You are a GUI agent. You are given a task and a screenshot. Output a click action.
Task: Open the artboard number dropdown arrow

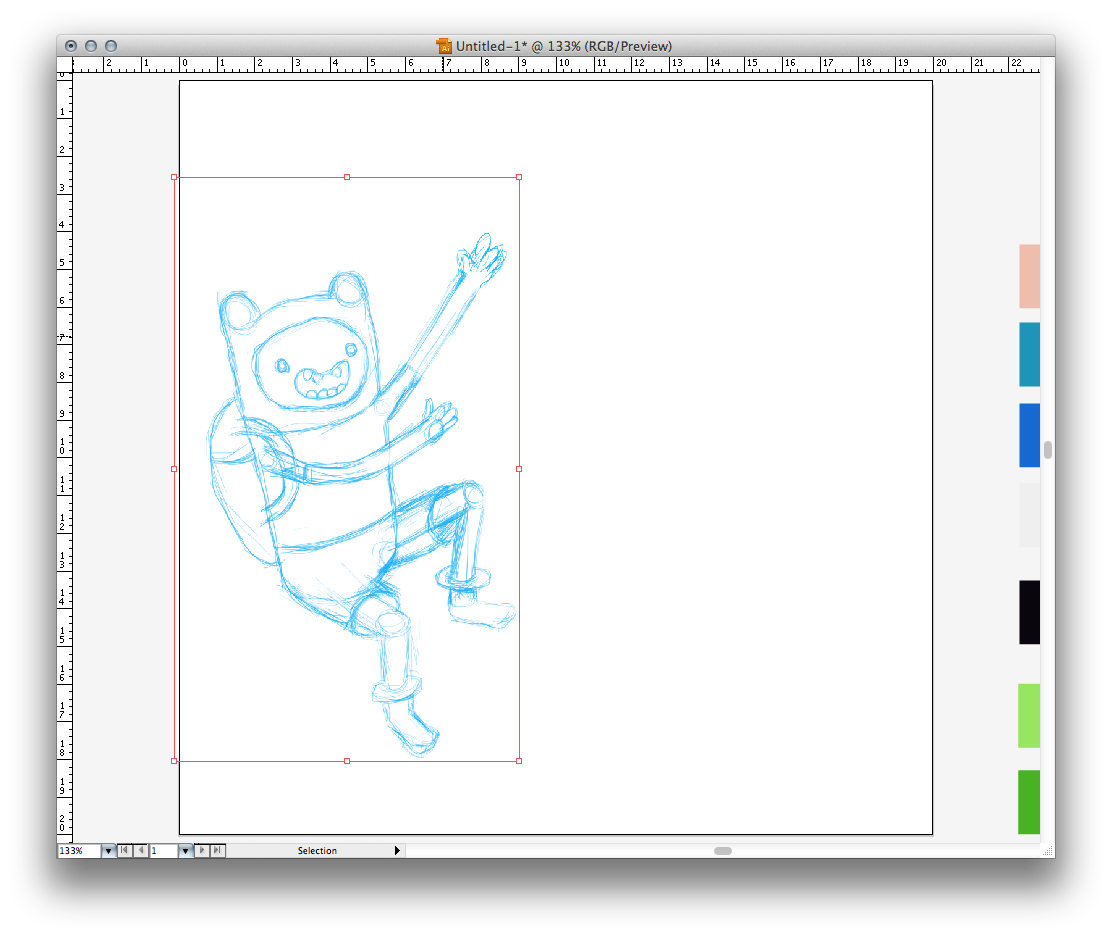tap(185, 851)
